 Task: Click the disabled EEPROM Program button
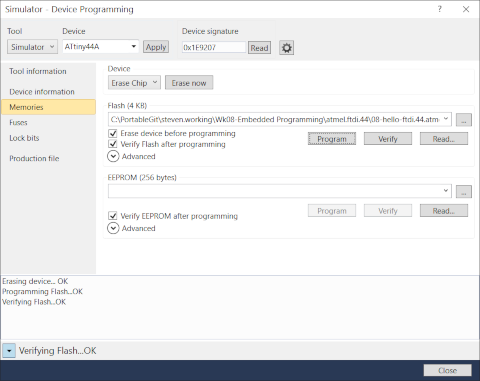coord(332,211)
